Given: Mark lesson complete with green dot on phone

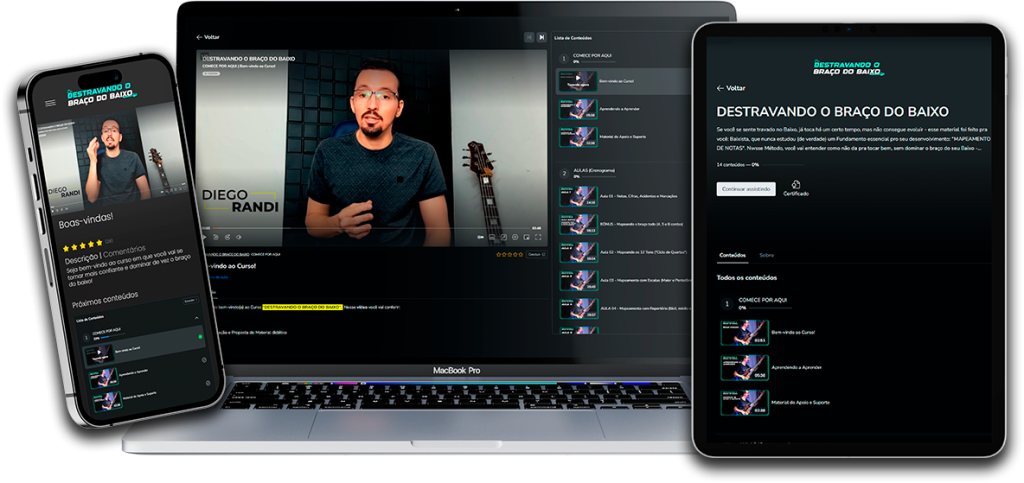Looking at the screenshot, I should click(x=201, y=336).
